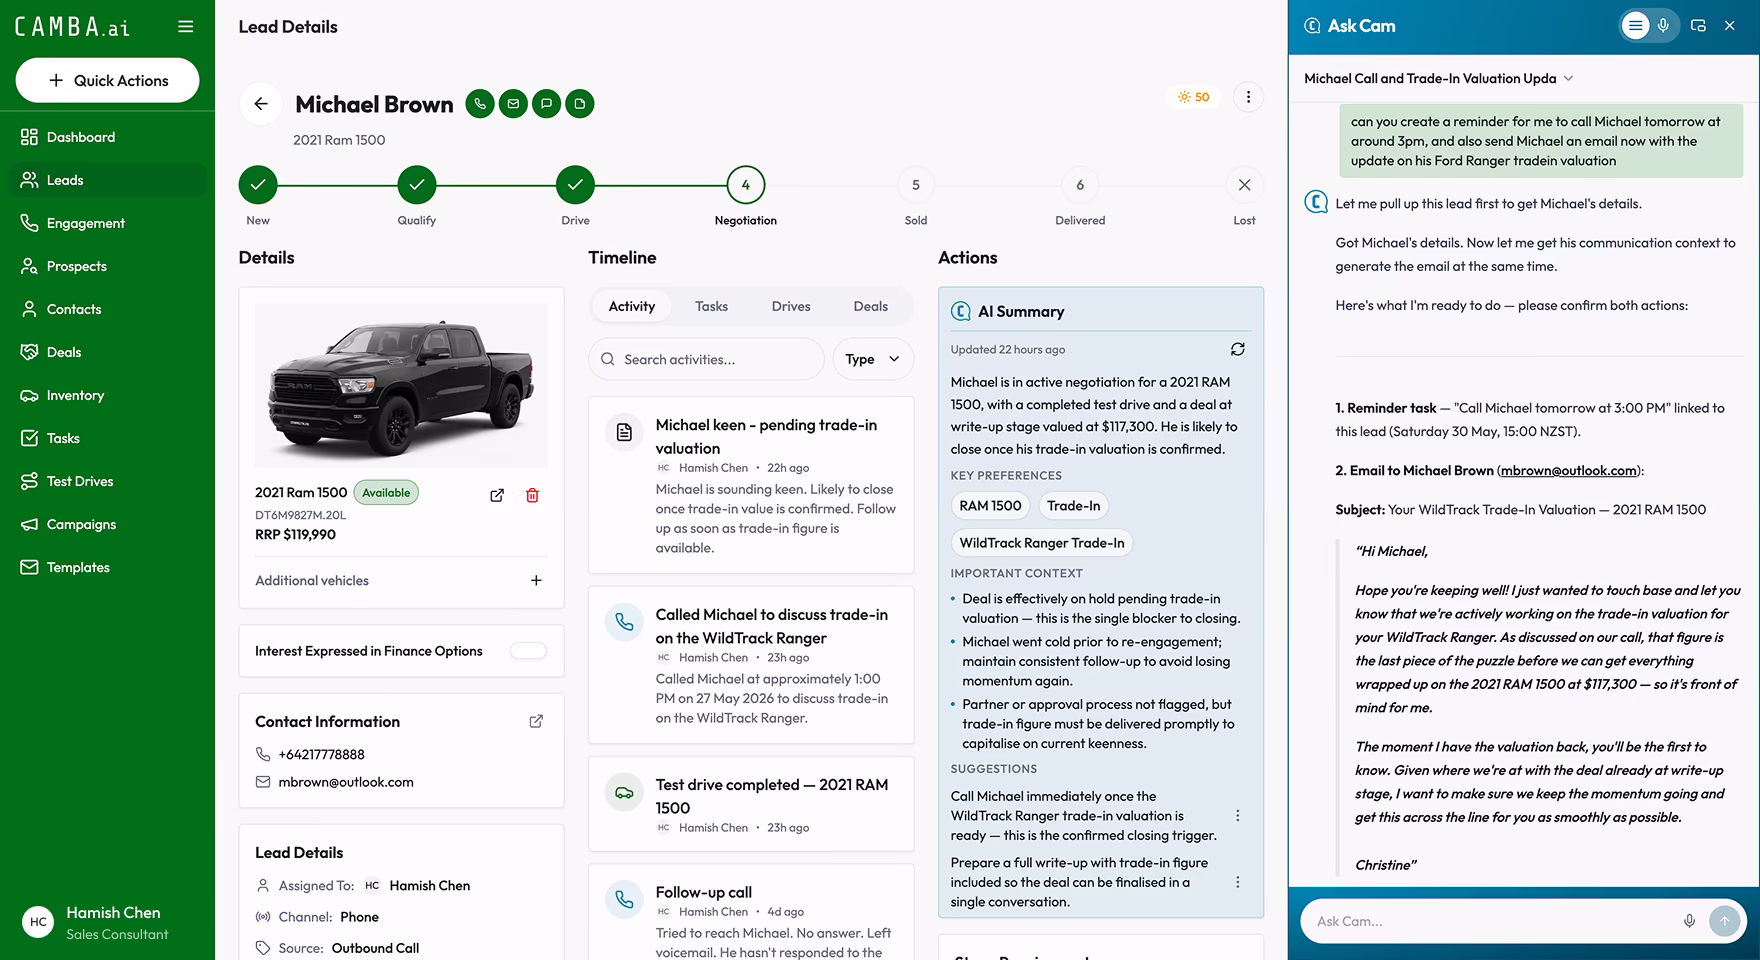The height and width of the screenshot is (960, 1760).
Task: Open the Leads section
Action: coord(107,180)
